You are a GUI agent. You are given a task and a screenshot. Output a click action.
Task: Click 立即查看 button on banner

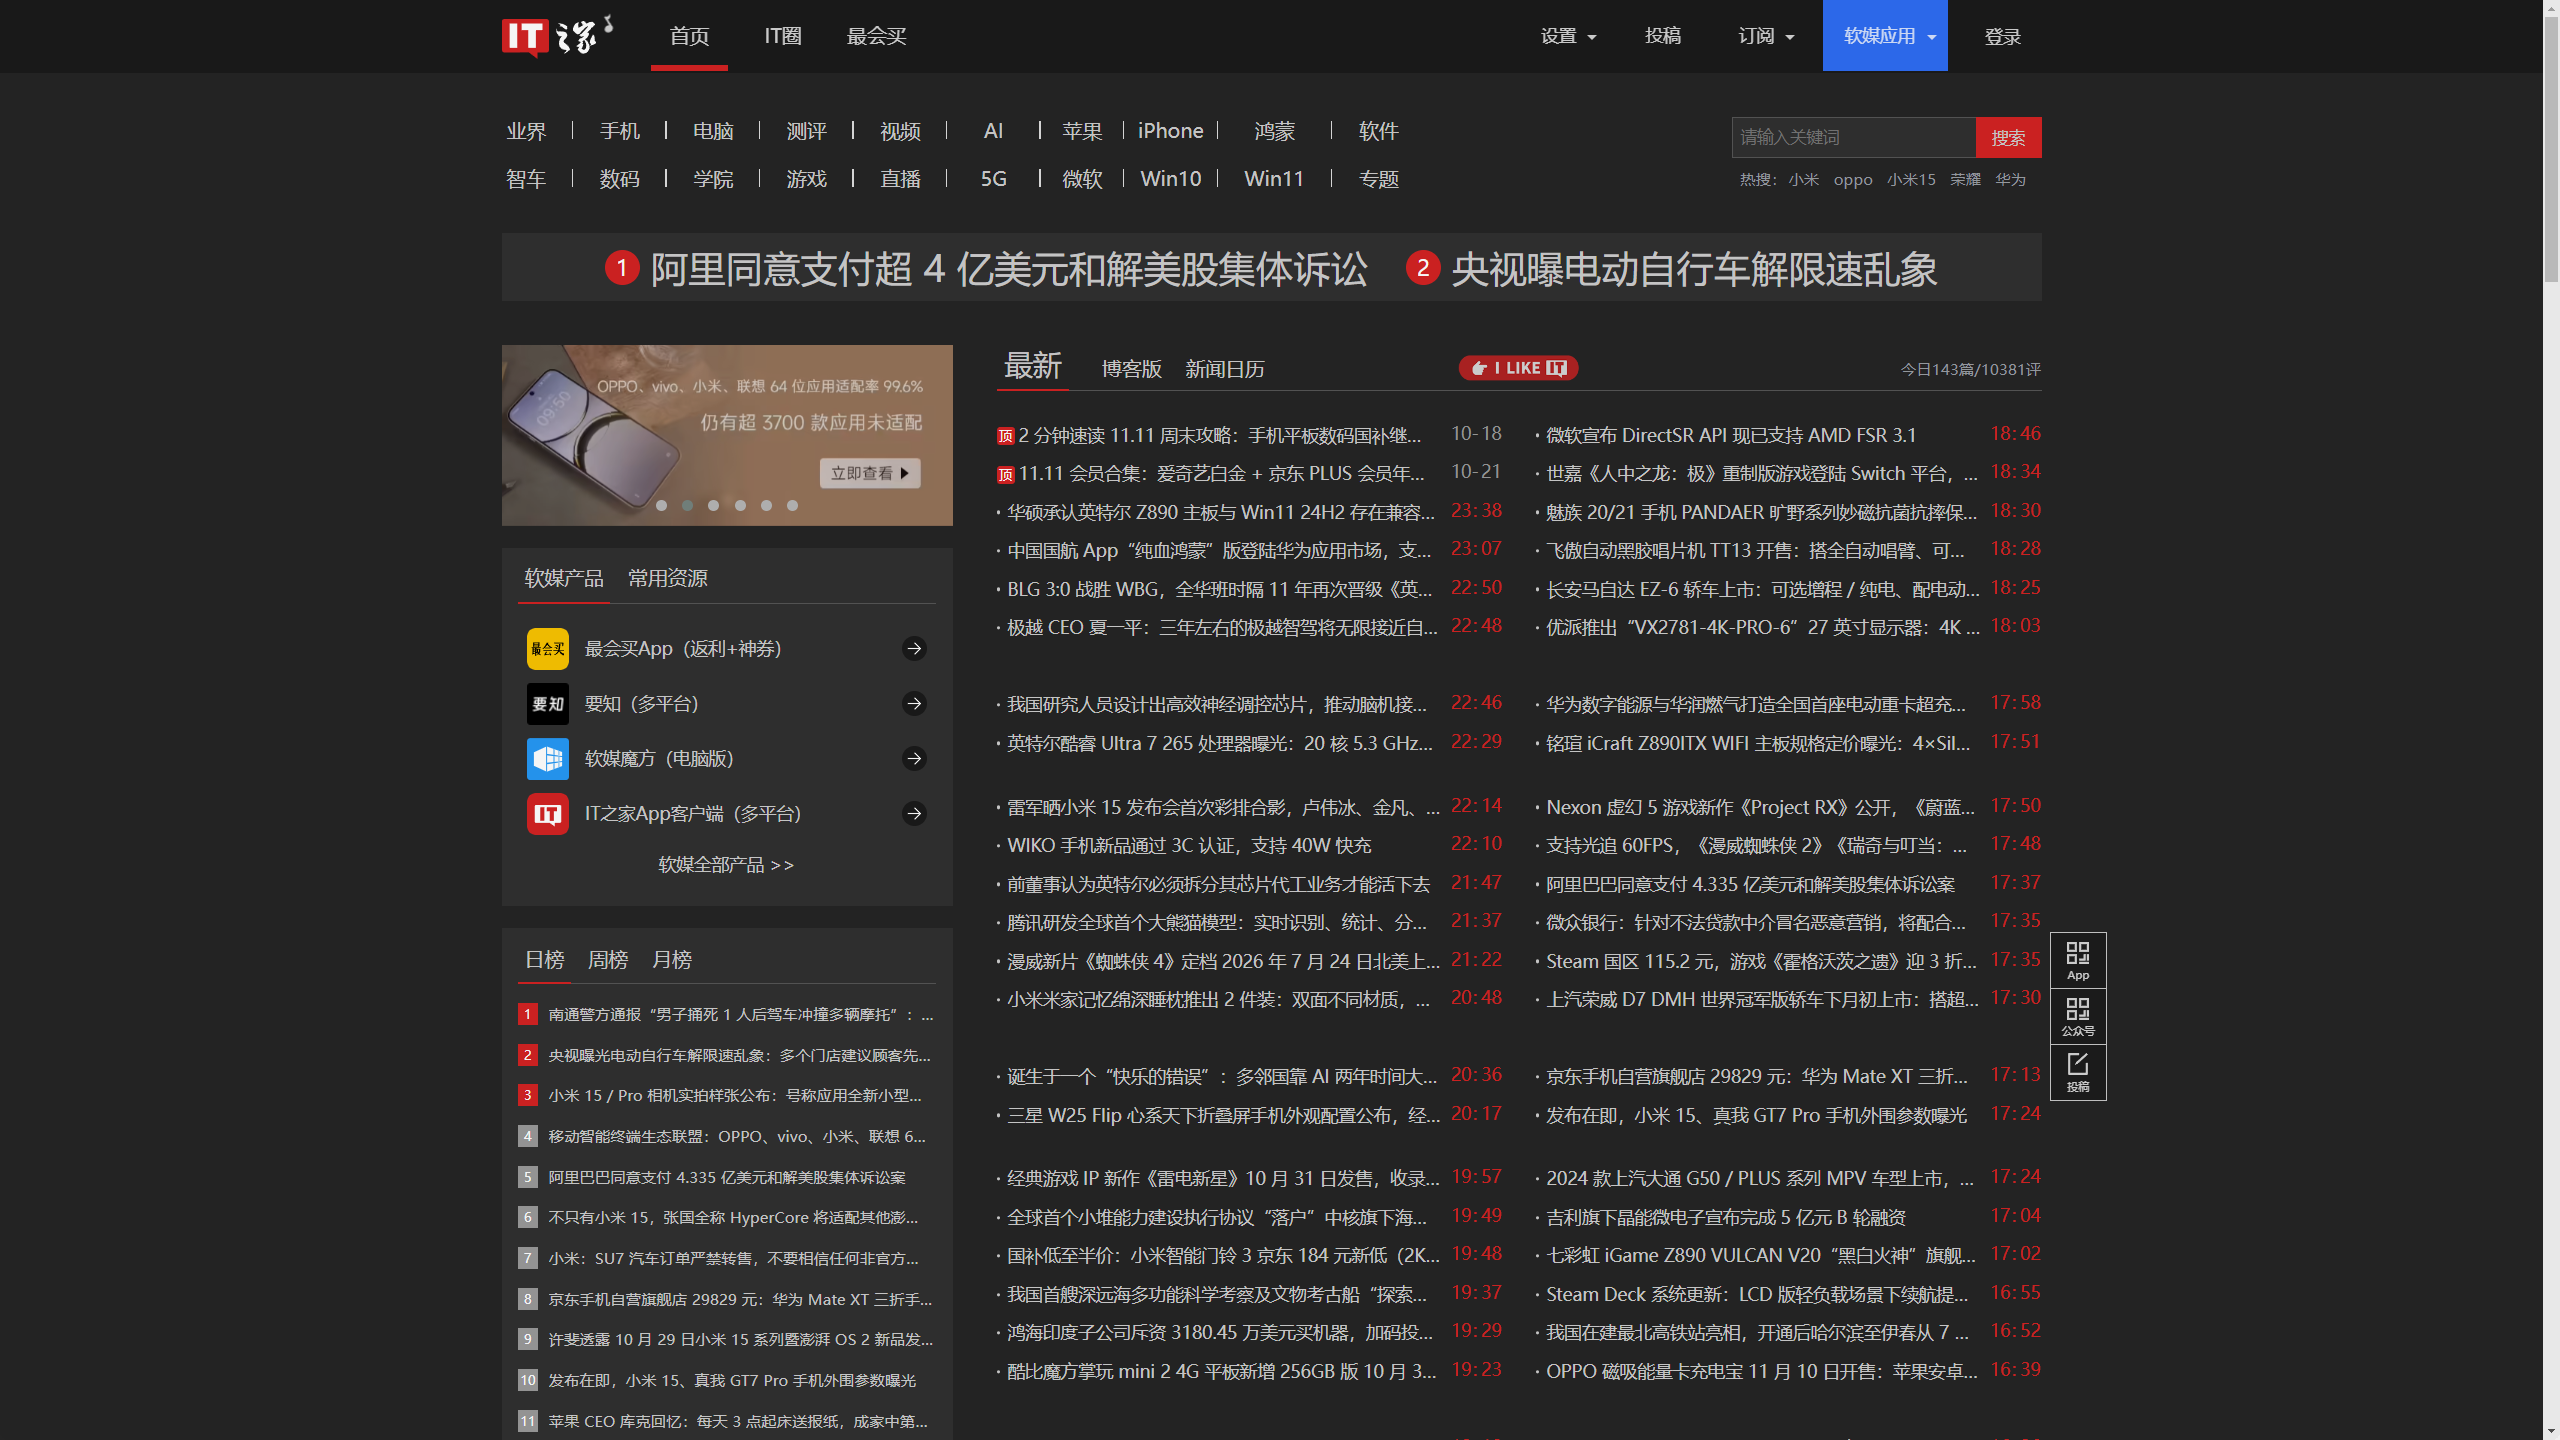pyautogui.click(x=870, y=473)
